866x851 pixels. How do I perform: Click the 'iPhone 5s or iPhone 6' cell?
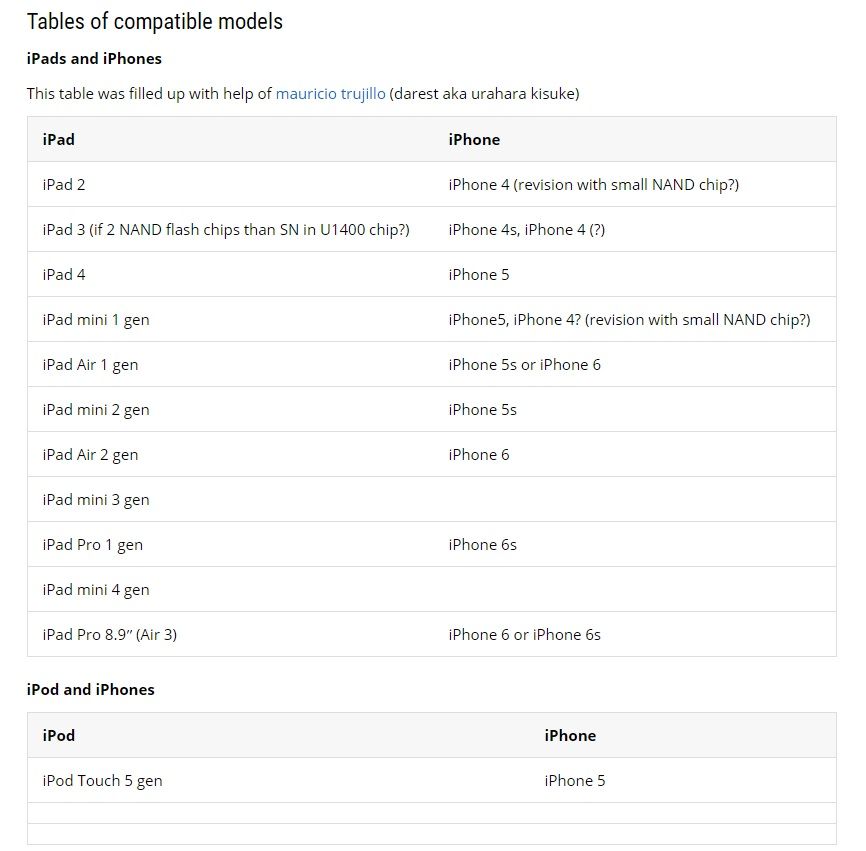coord(524,365)
